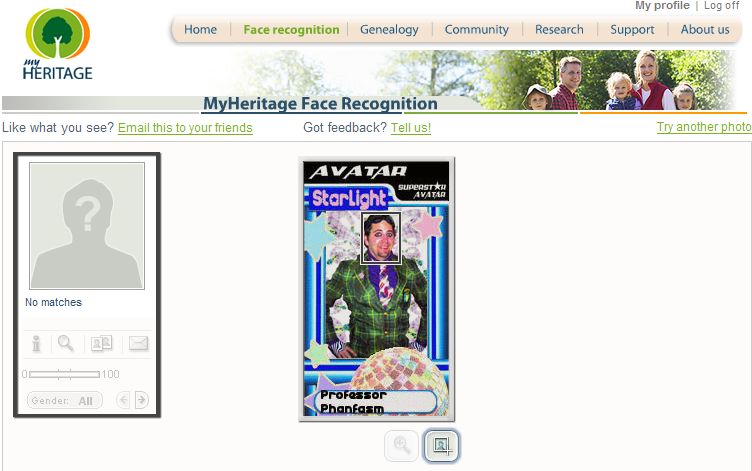Screen dimensions: 752x471
Task: Click the envelope email icon in match panel
Action: [139, 343]
